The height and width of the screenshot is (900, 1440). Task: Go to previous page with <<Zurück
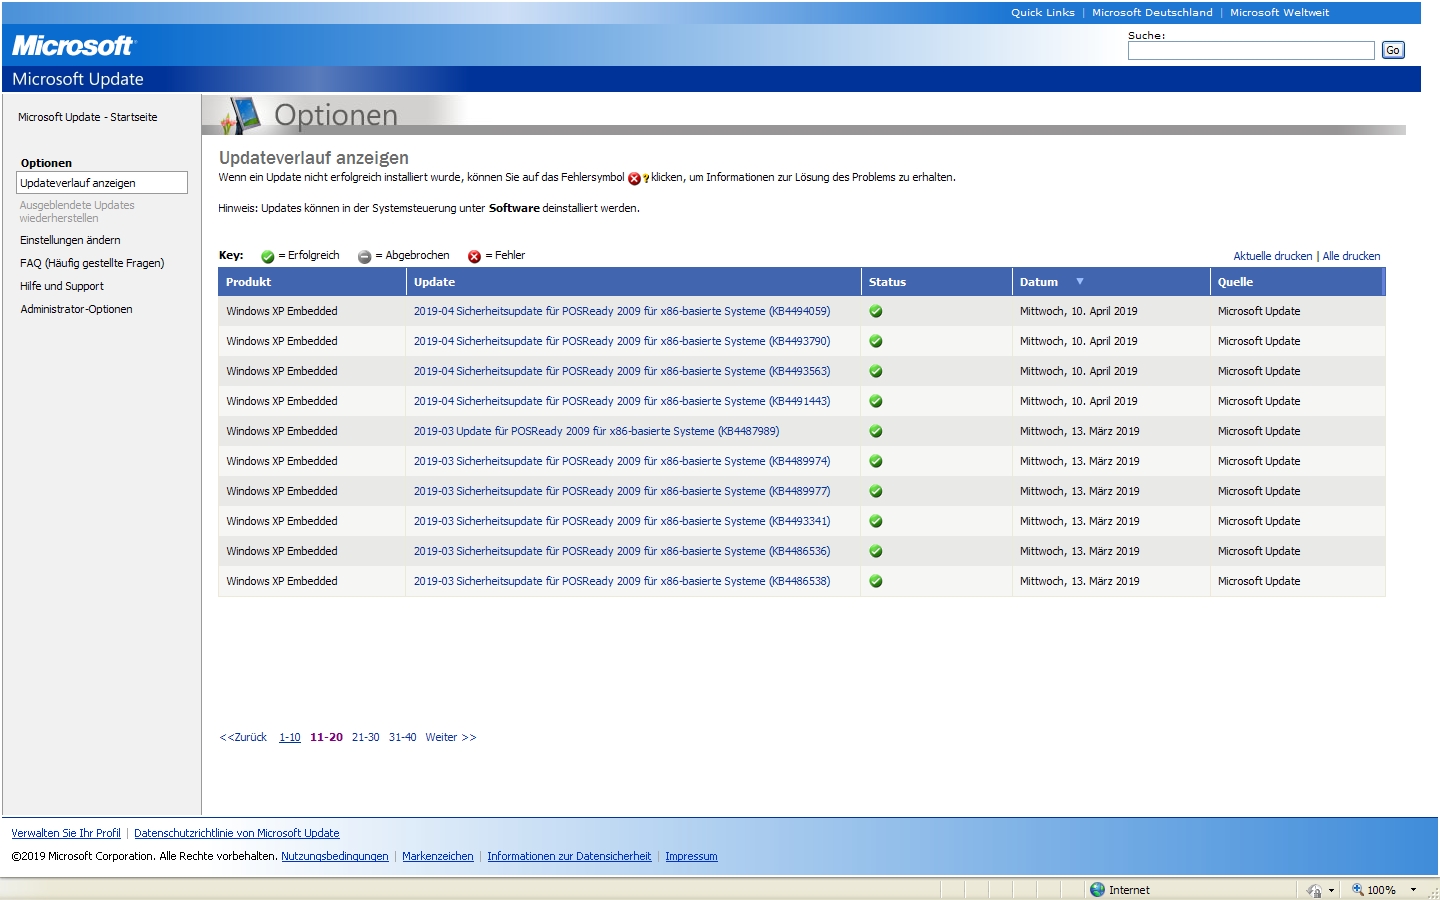pyautogui.click(x=243, y=737)
